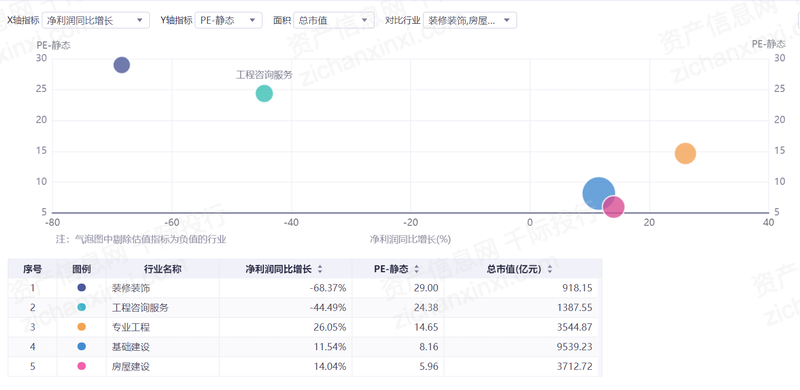Click the 11.54% growth value

click(330, 347)
